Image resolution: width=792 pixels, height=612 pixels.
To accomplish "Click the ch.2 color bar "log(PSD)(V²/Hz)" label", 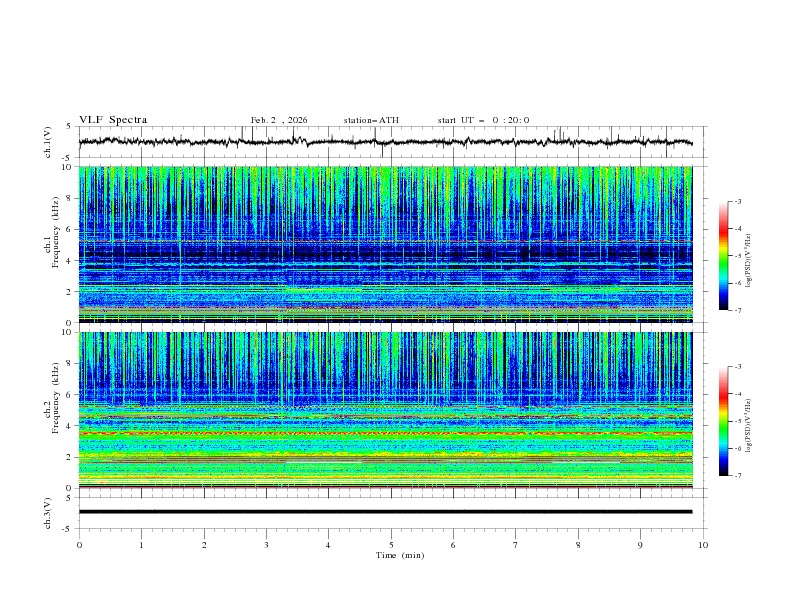I will [749, 426].
